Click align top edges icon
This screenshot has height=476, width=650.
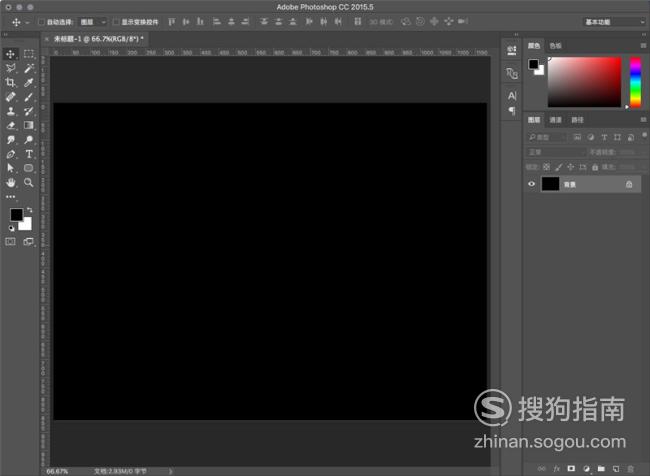[172, 22]
